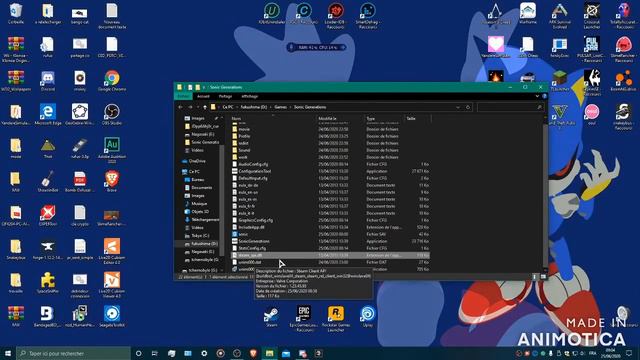The width and height of the screenshot is (640, 360).
Task: Select the SonicGenerations application file
Action: pos(331,241)
